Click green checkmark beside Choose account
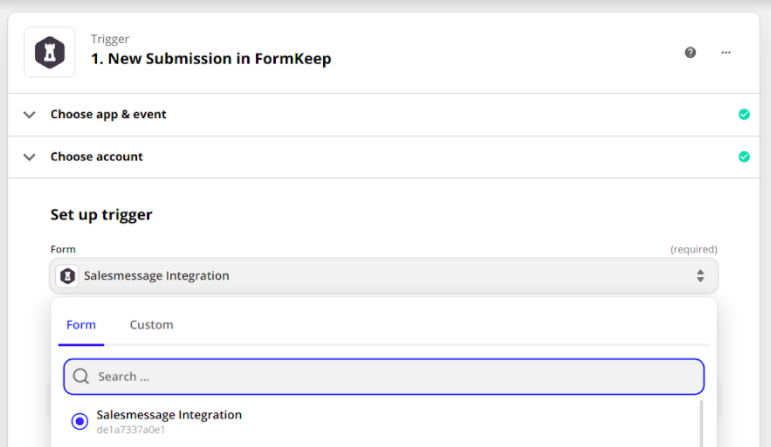The image size is (771, 447). (x=743, y=157)
